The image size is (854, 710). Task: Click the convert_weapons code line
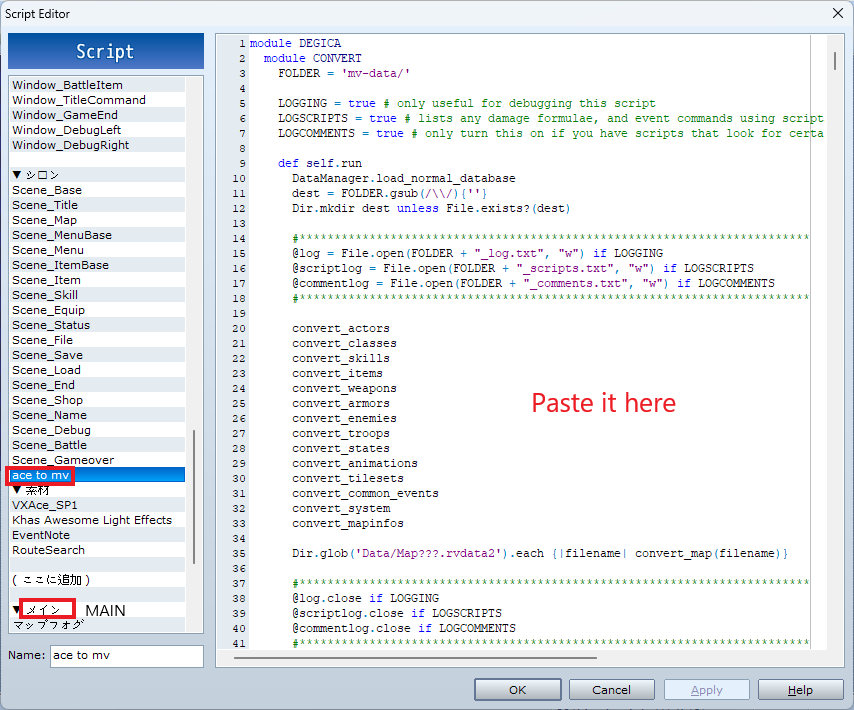pyautogui.click(x=344, y=388)
